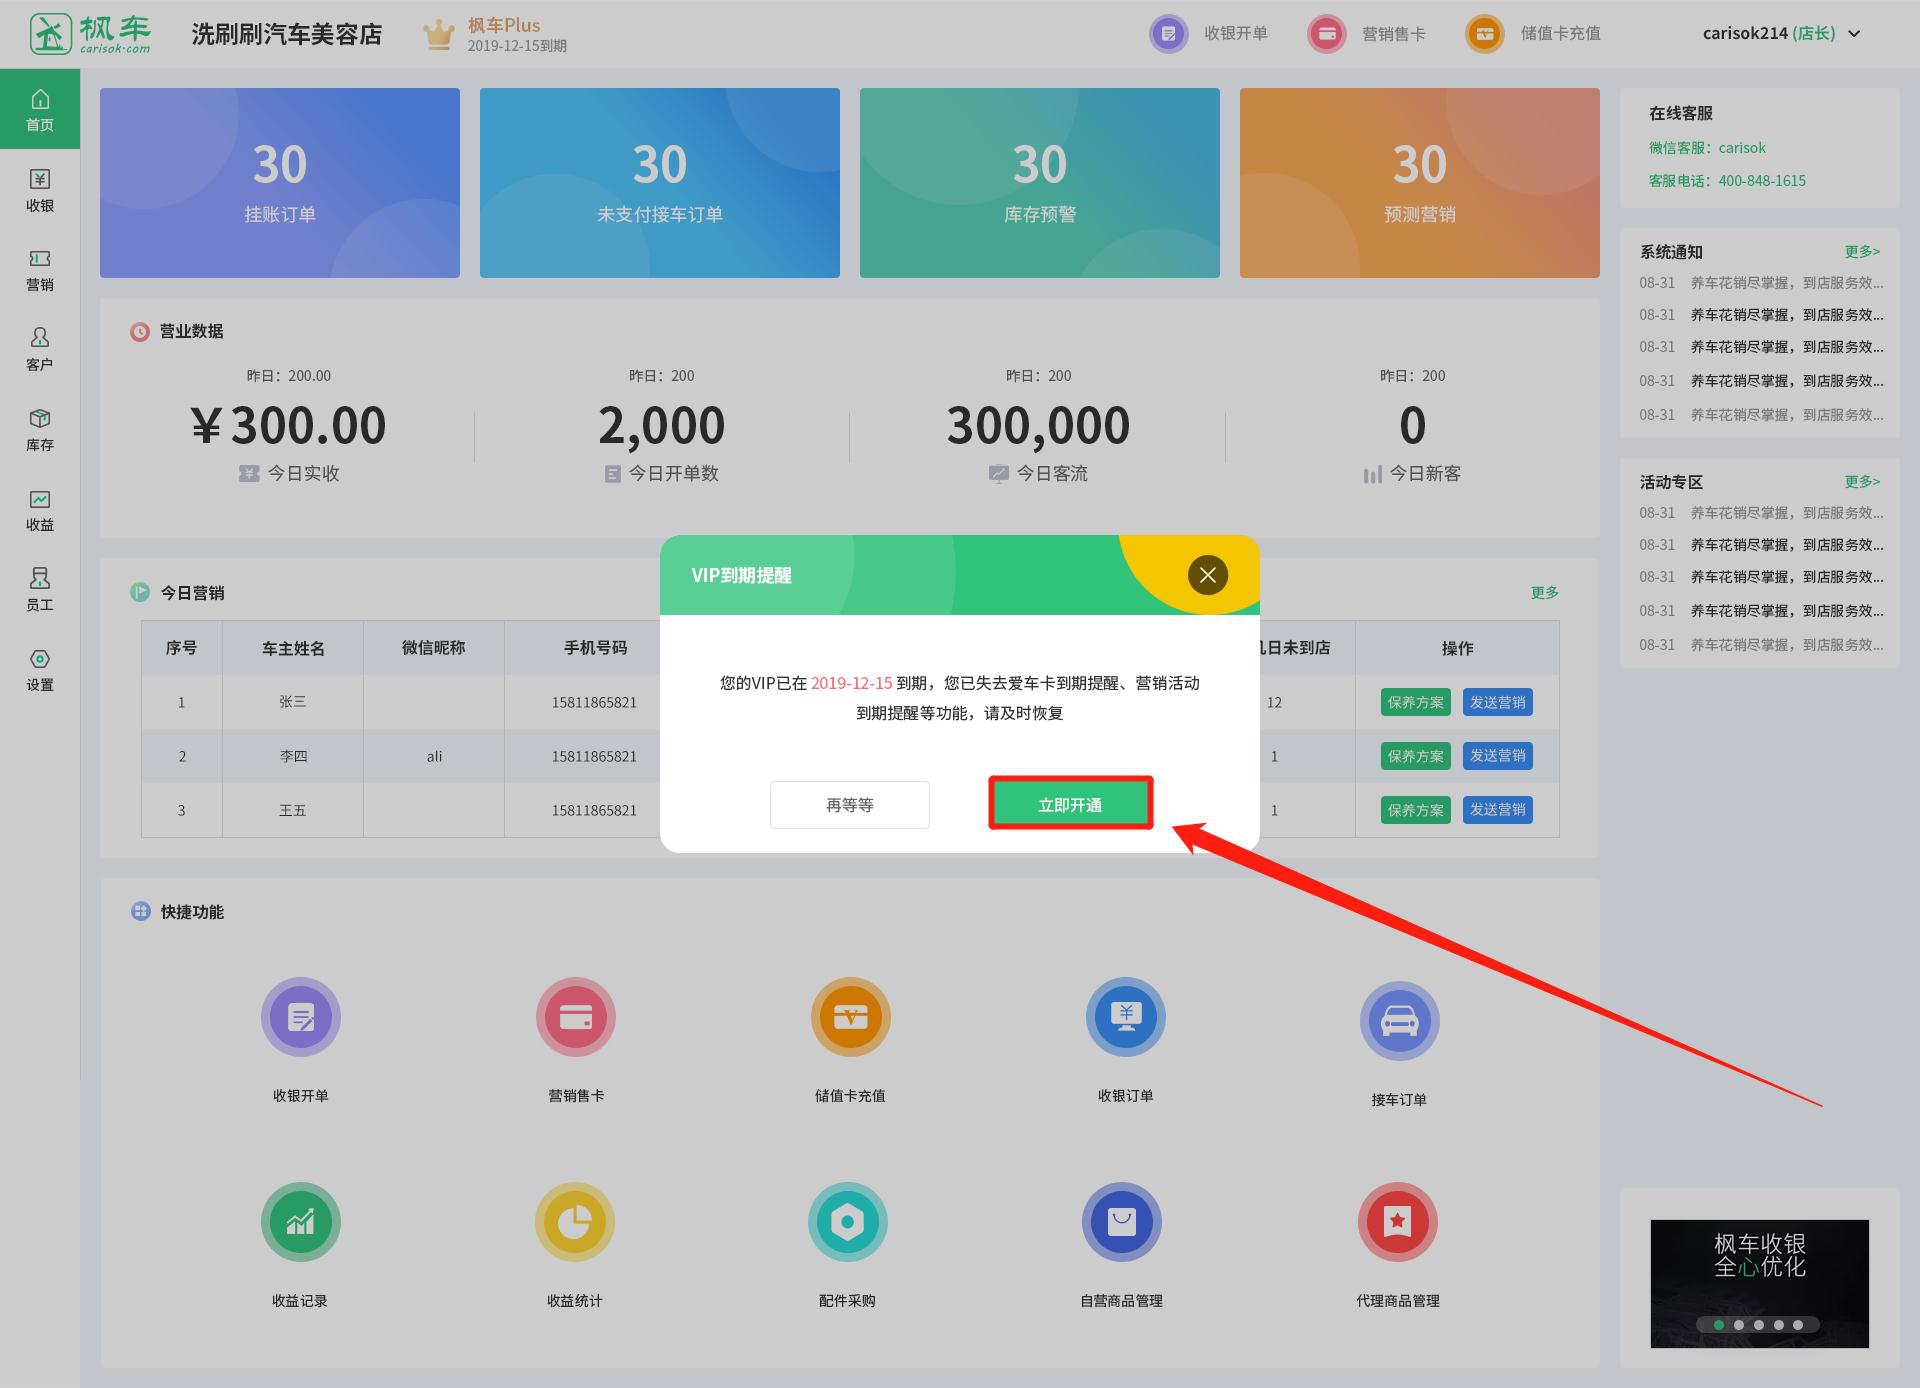Screen dimensions: 1920x1388
Task: Click 保养方案 button for 王五 row
Action: tap(1415, 810)
